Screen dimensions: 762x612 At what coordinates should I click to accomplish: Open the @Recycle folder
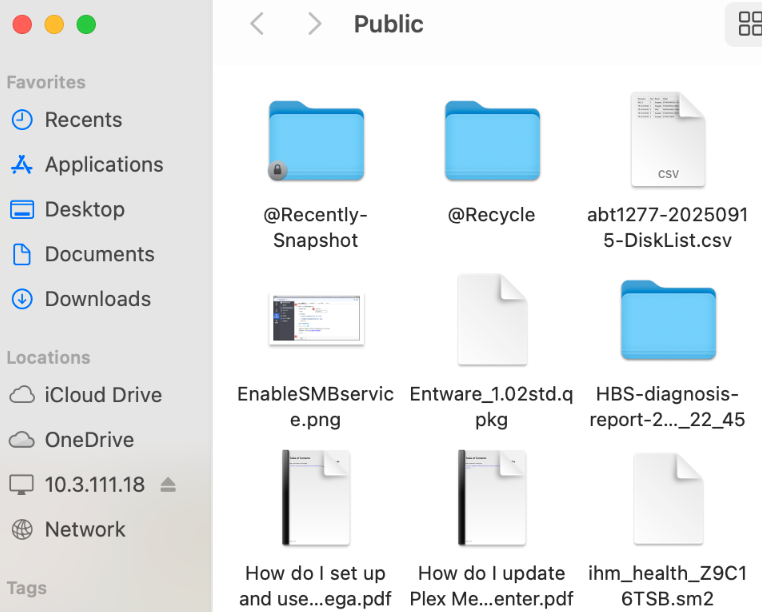coord(492,141)
